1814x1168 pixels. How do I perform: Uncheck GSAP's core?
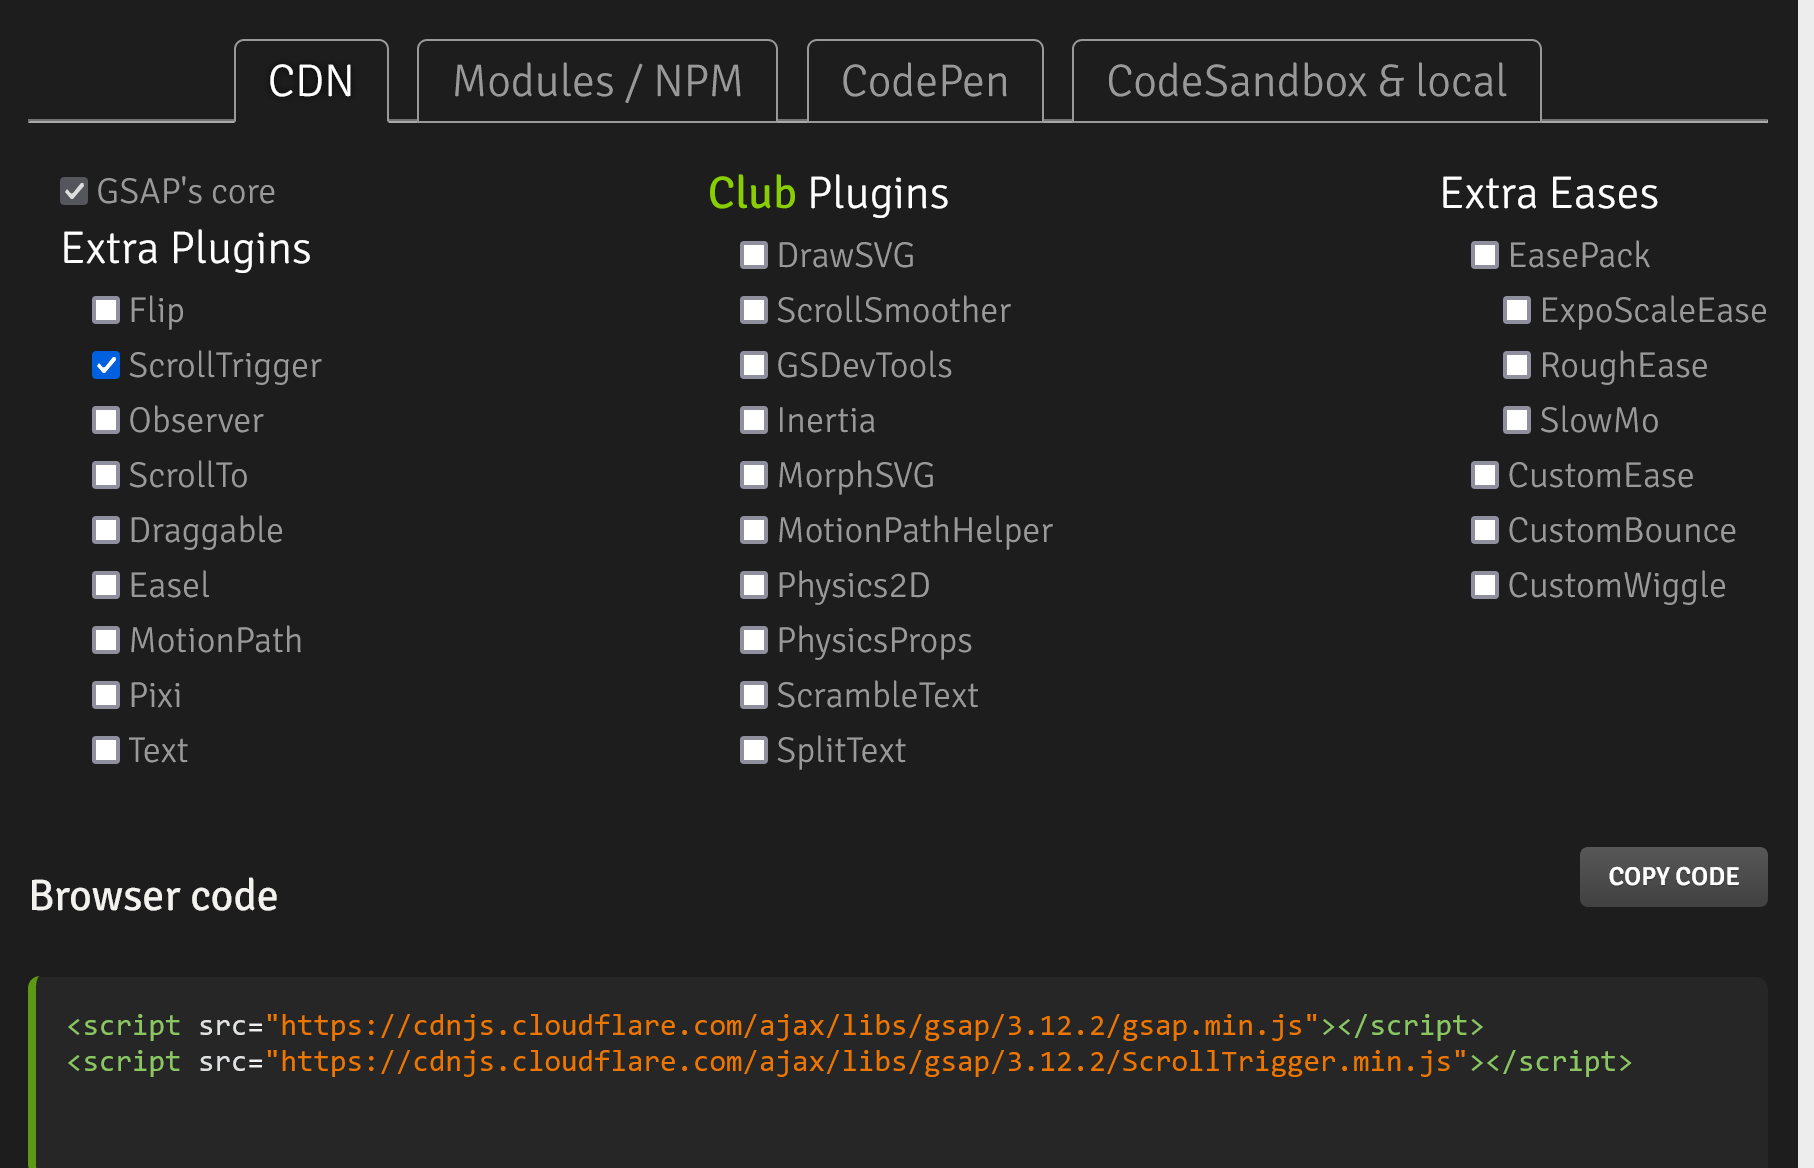click(x=74, y=190)
